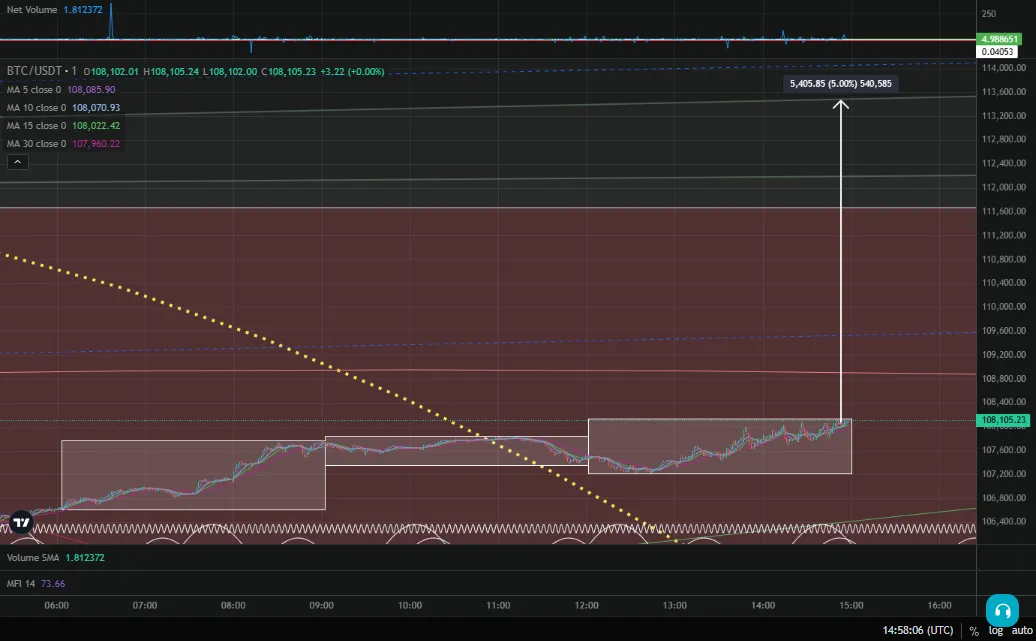Viewport: 1036px width, 641px height.
Task: Open the headset support chat button
Action: click(x=1002, y=610)
